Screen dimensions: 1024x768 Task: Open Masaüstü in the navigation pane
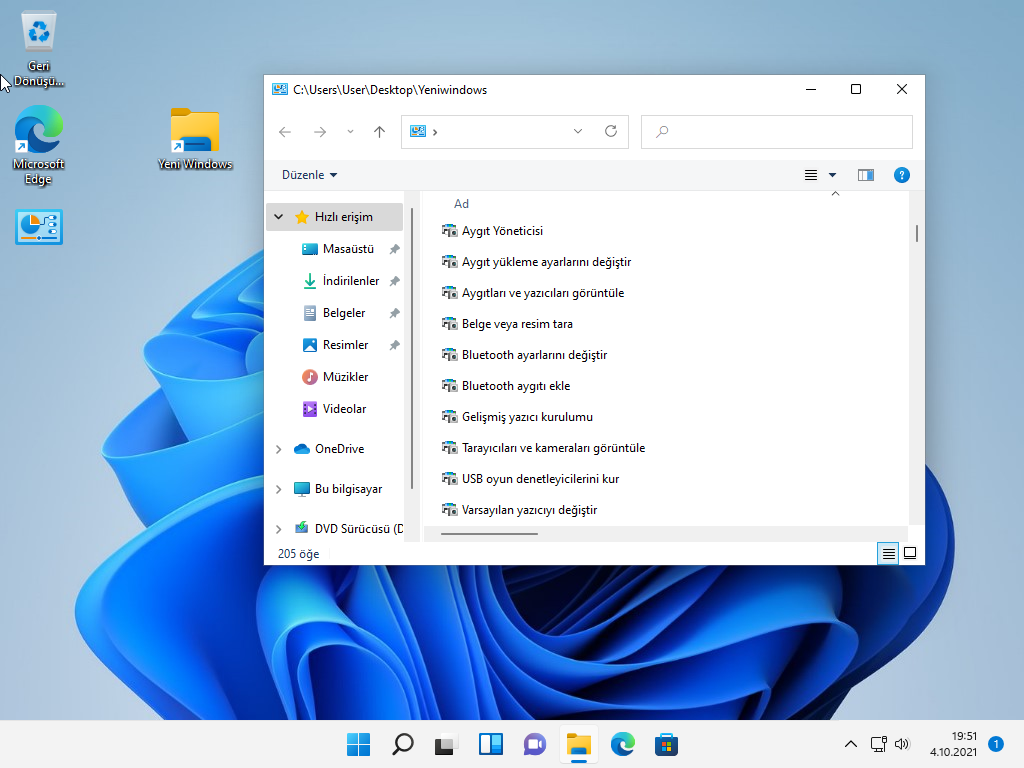click(348, 249)
